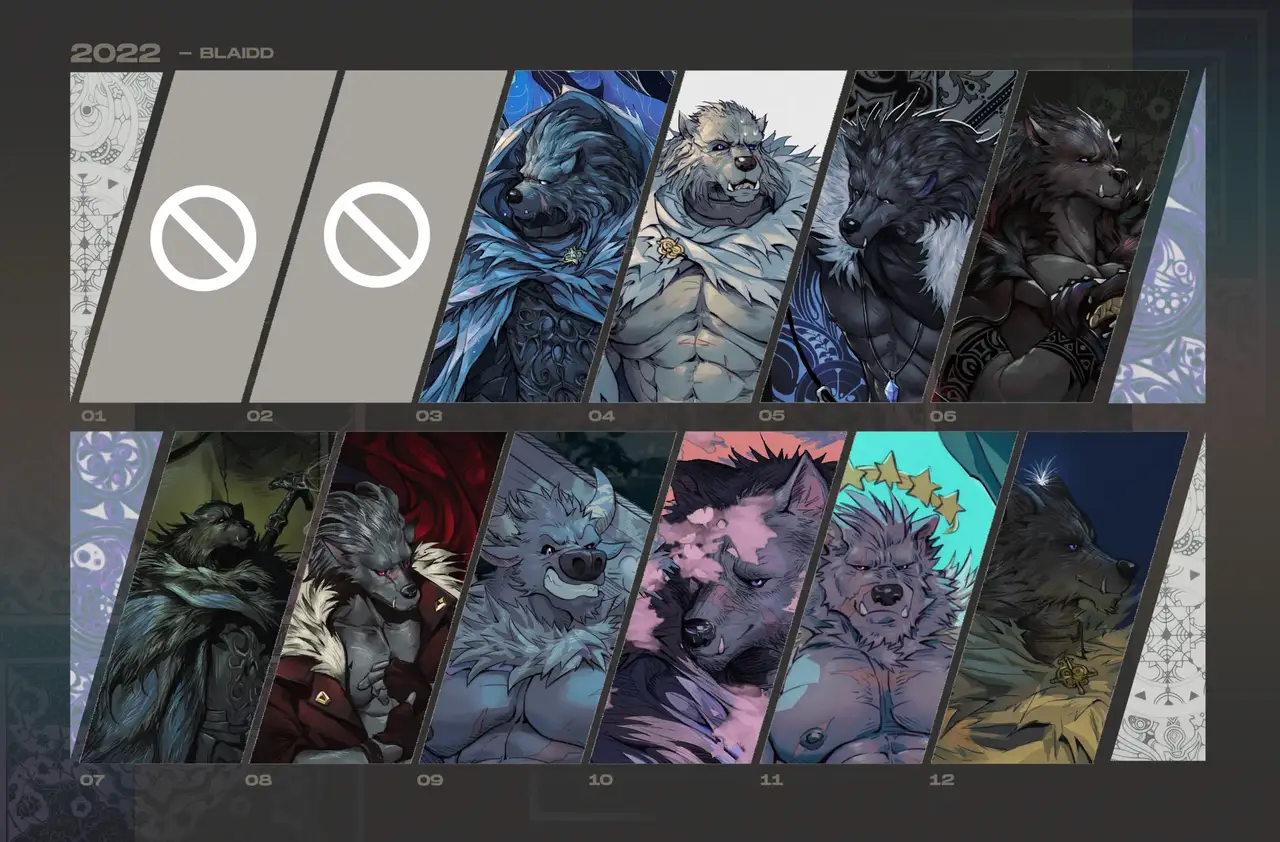Click the 2022 year heading
The height and width of the screenshot is (842, 1280).
click(x=115, y=53)
